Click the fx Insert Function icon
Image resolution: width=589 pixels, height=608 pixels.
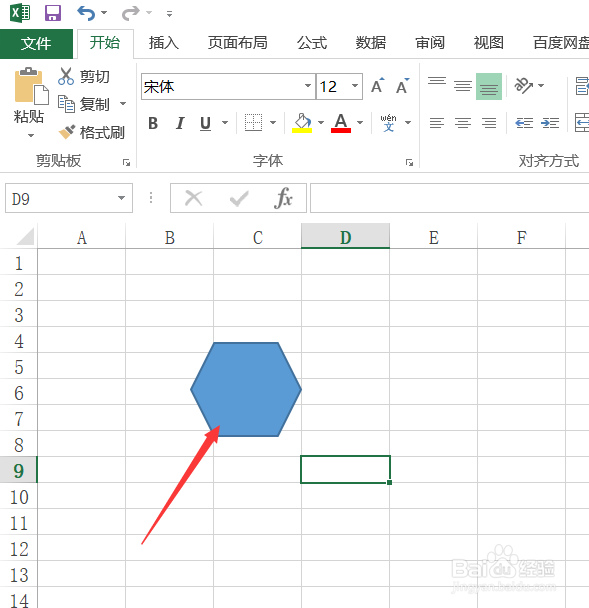(x=283, y=198)
